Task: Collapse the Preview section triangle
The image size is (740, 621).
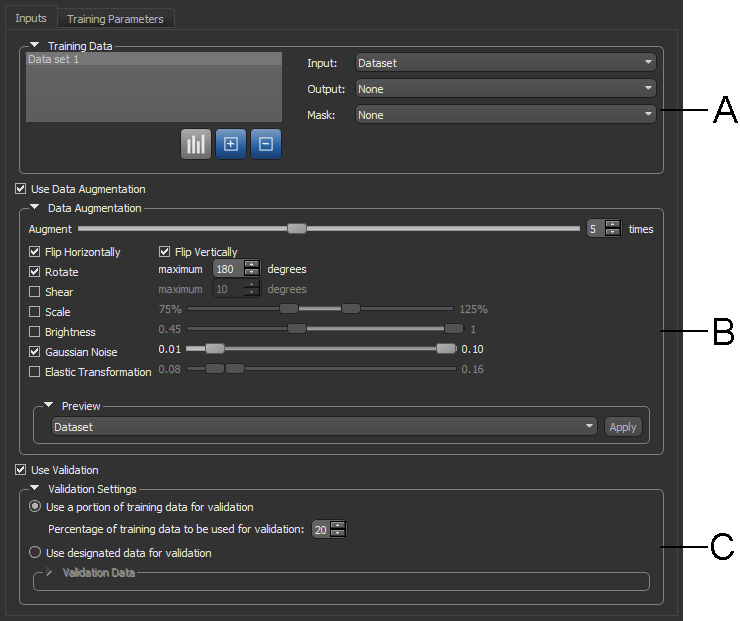Action: pos(49,406)
